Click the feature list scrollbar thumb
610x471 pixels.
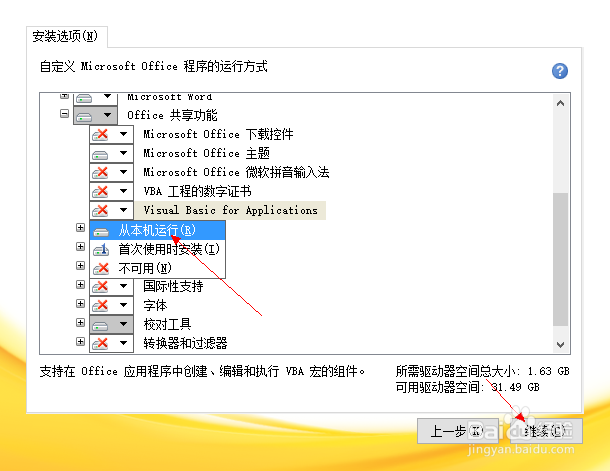tap(561, 259)
